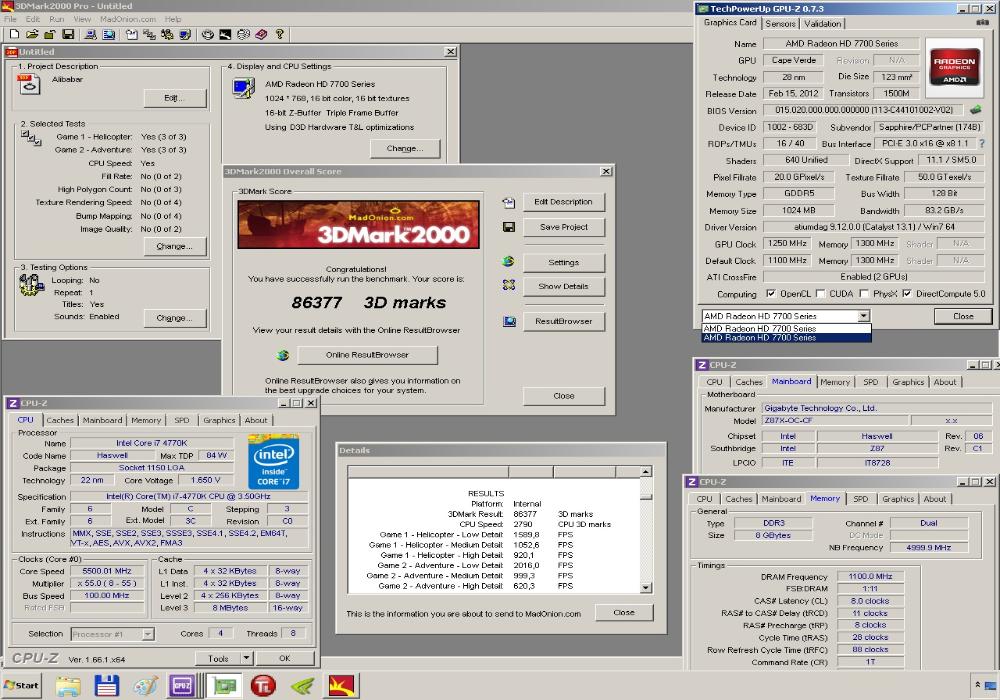Click the Online ResultBrowser button
Viewport: 1000px width, 700px height.
tap(367, 354)
